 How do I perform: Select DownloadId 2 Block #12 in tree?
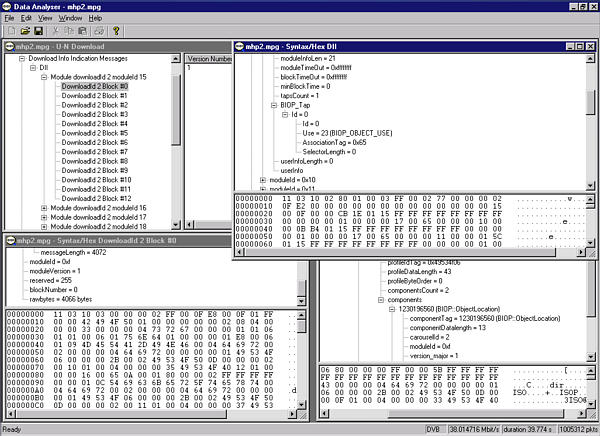tap(95, 198)
